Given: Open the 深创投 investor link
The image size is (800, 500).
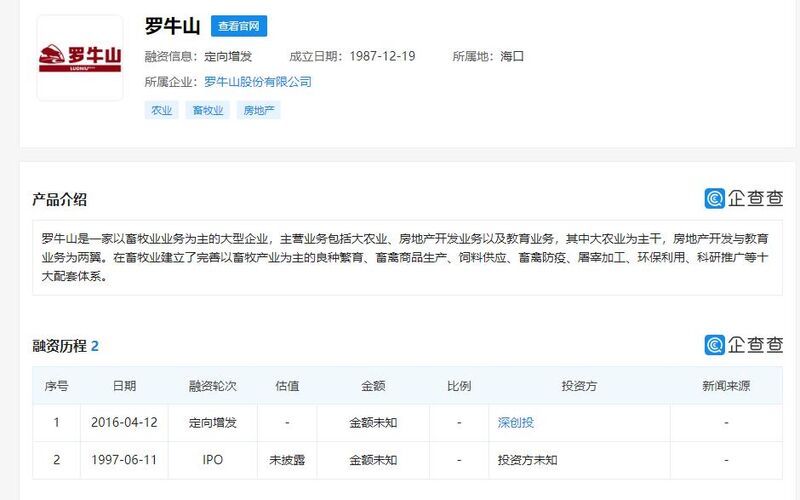Looking at the screenshot, I should (516, 422).
